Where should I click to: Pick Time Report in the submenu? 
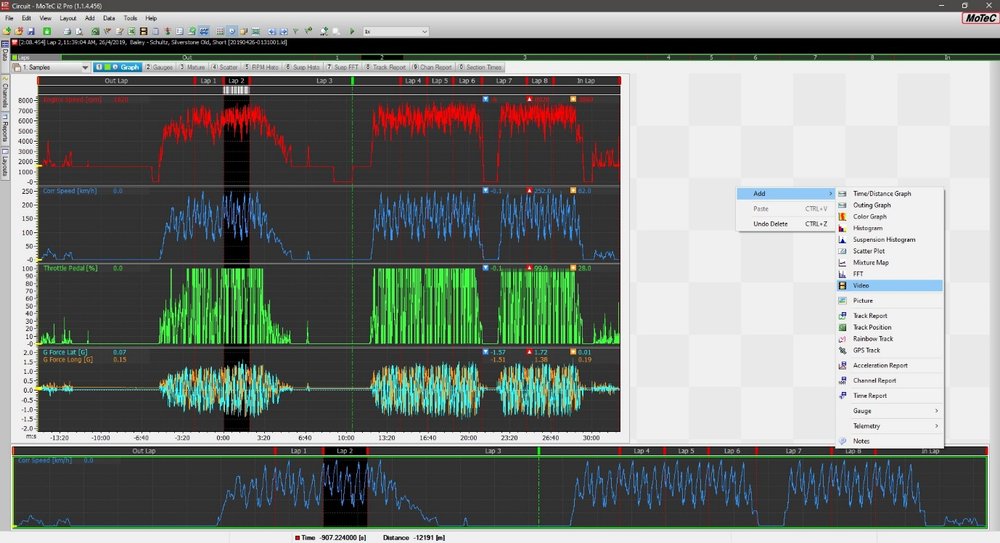pos(890,396)
